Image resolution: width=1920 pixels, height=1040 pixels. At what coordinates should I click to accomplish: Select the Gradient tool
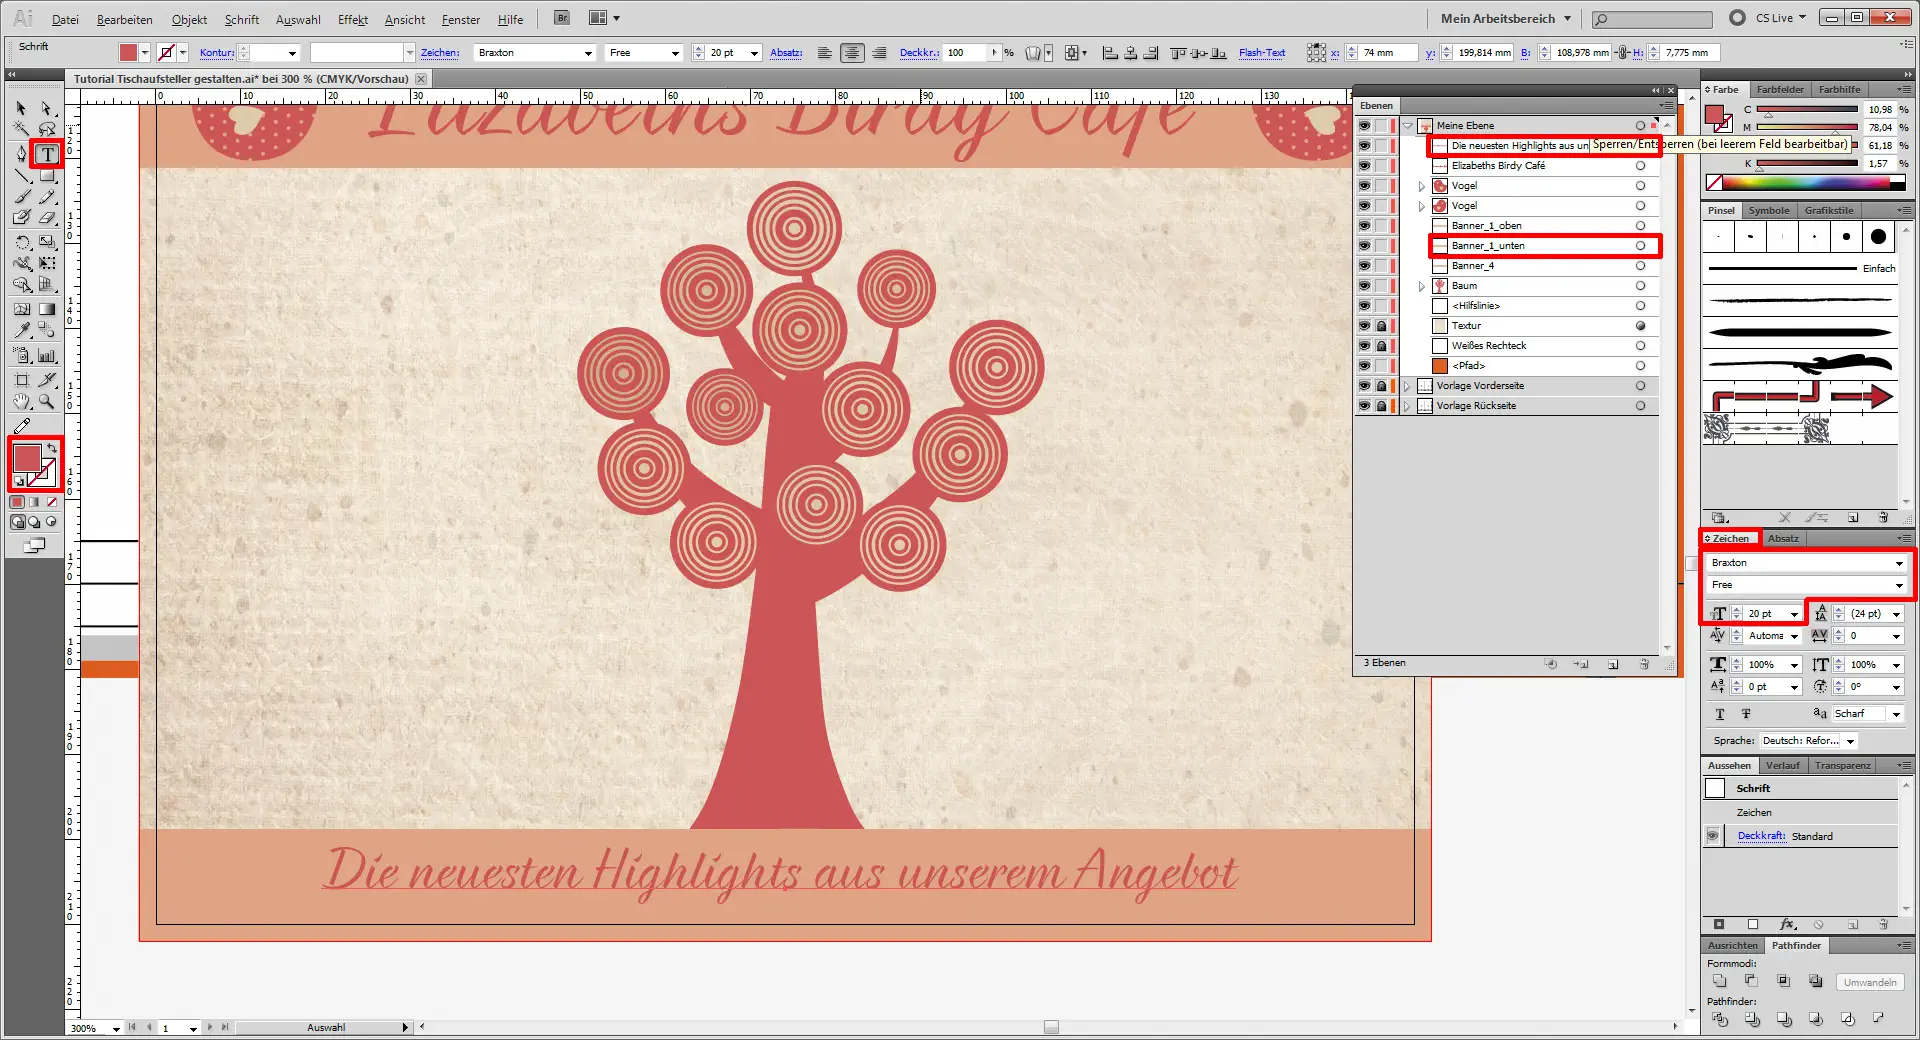tap(47, 309)
